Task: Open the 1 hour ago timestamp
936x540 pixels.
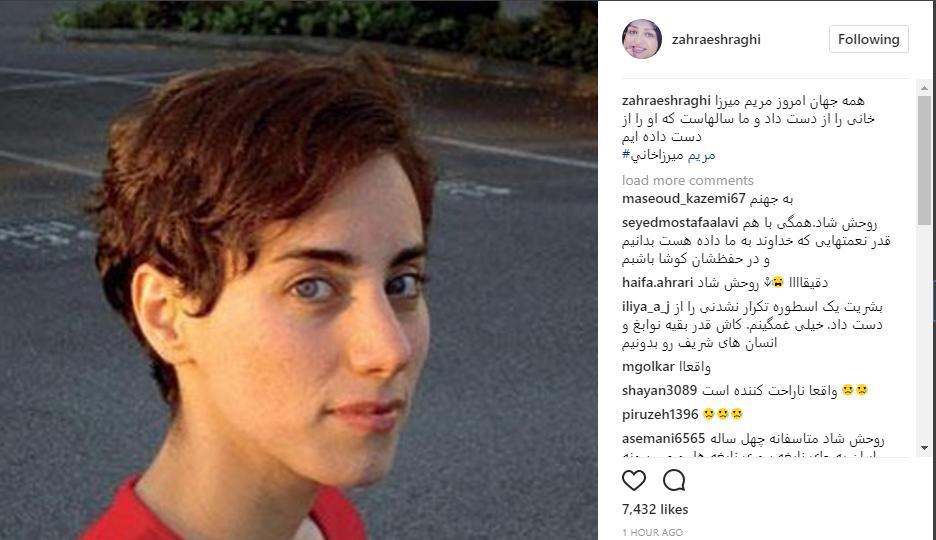Action: [x=652, y=532]
